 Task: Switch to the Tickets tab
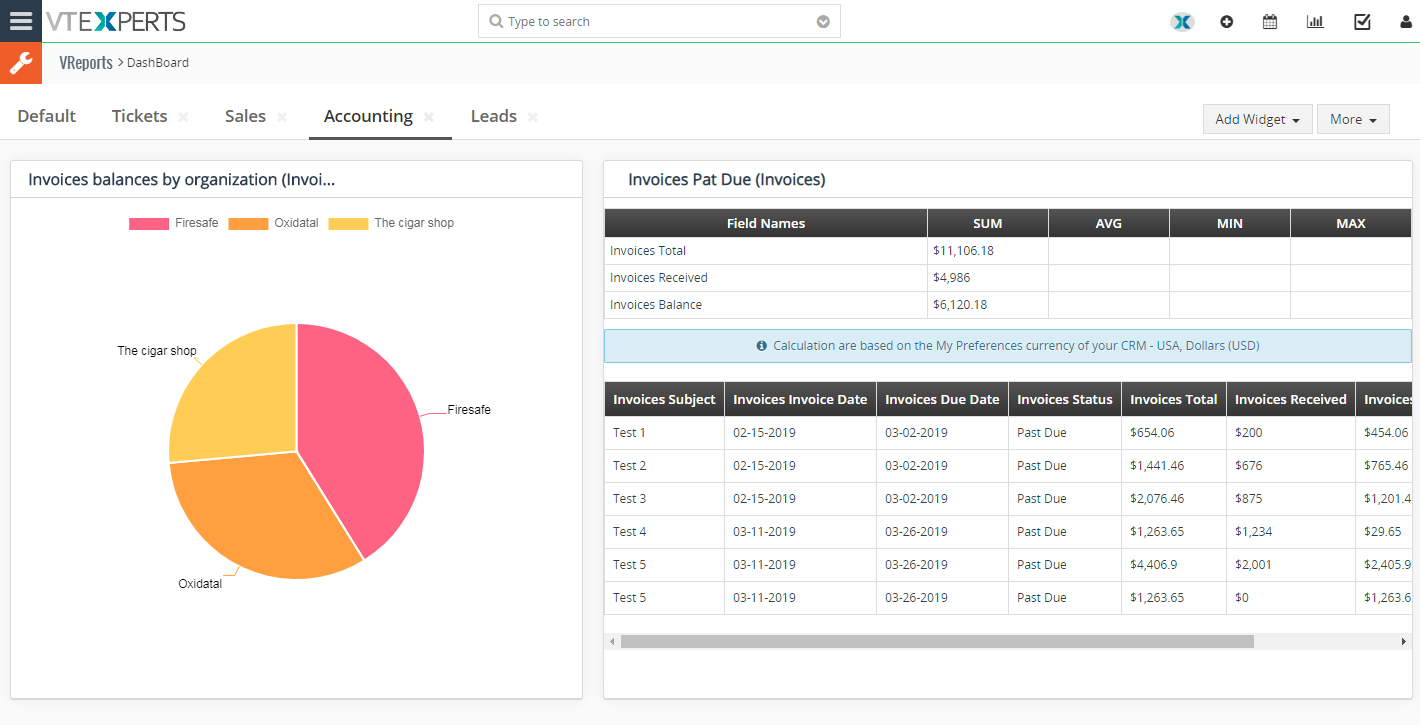coord(139,115)
